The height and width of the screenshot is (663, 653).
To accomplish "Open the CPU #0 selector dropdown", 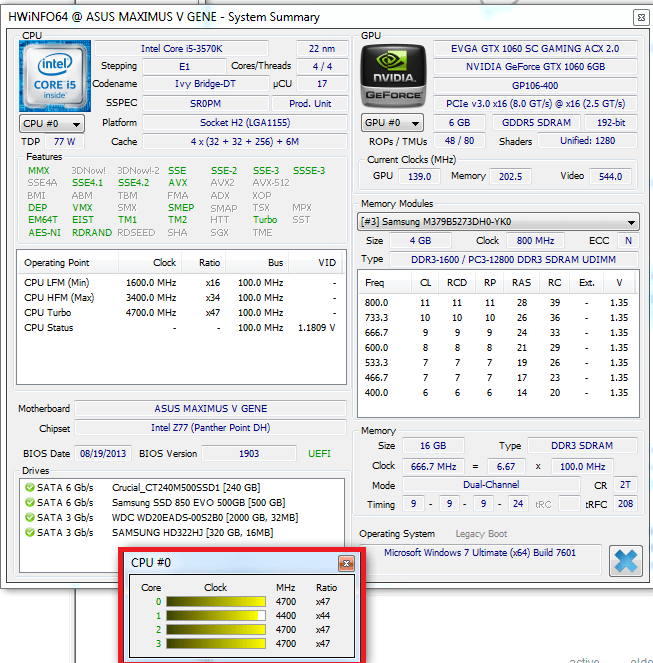I will (52, 123).
